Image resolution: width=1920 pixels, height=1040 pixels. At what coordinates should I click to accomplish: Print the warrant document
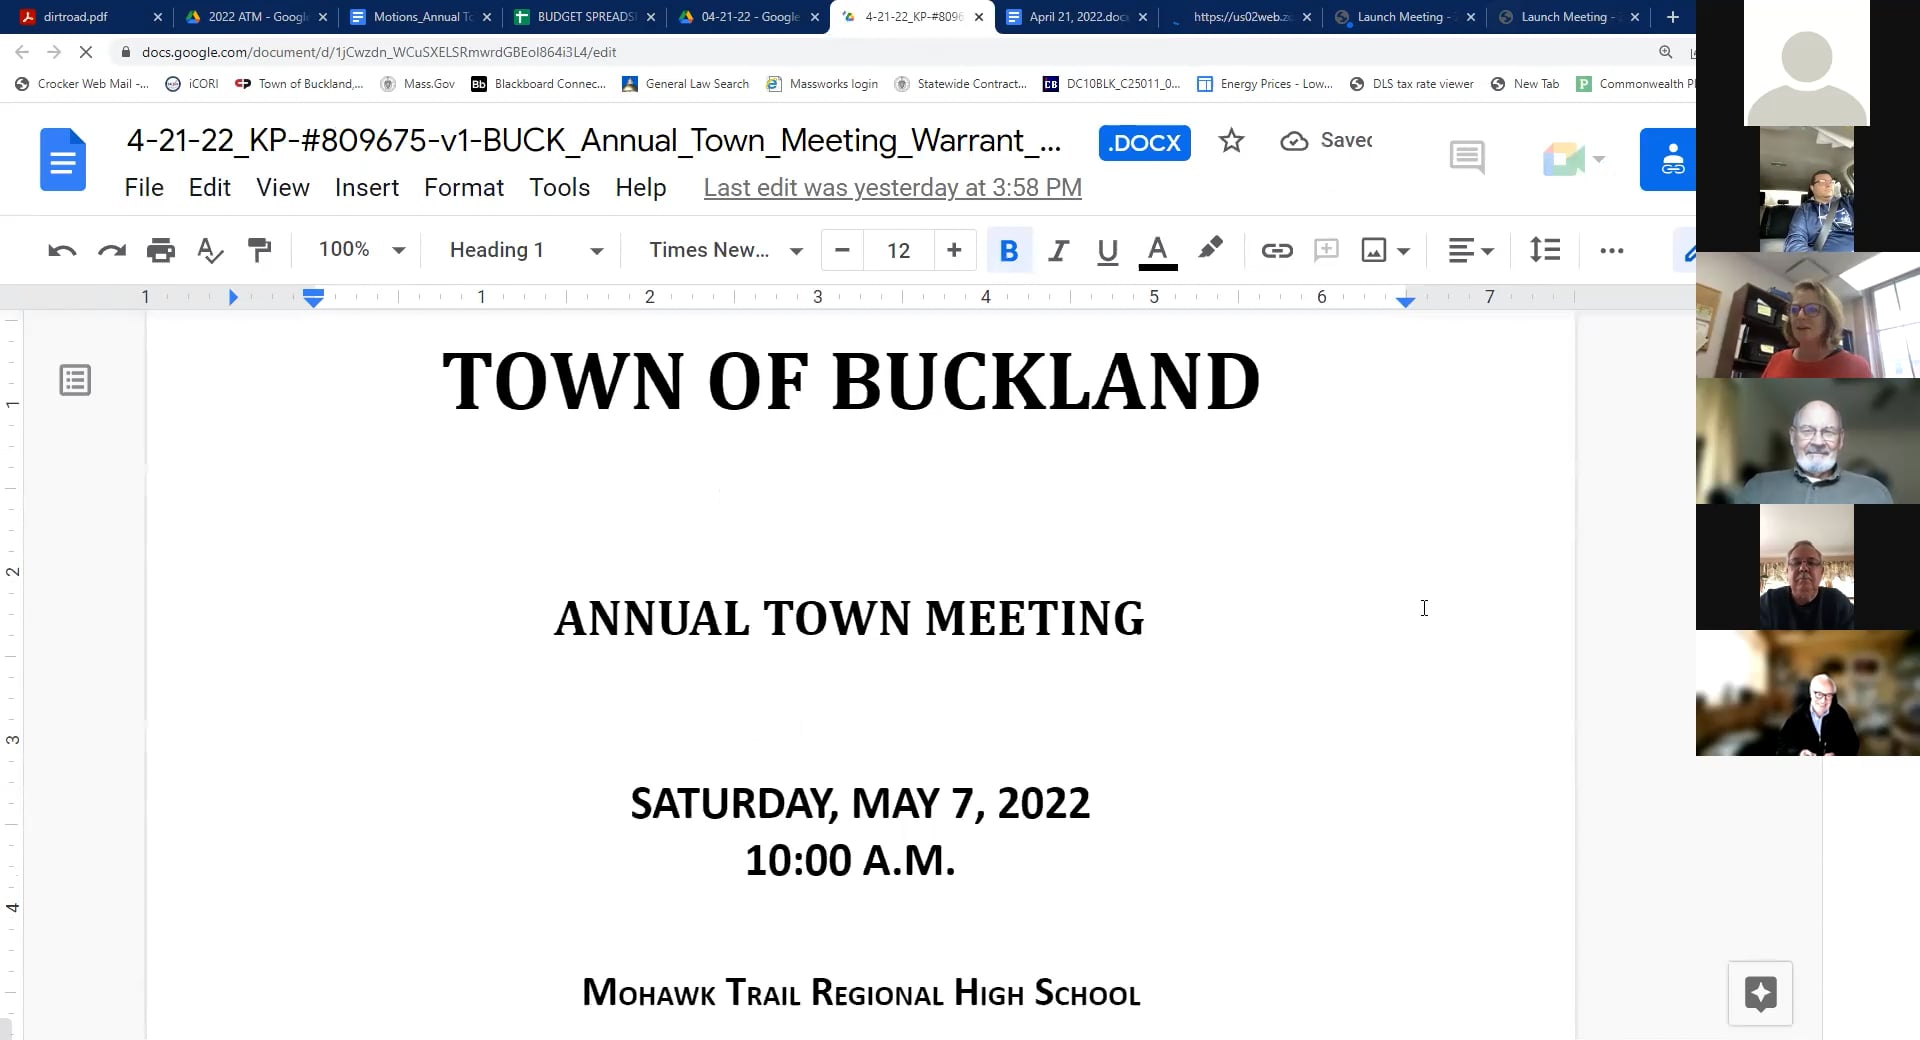[x=161, y=250]
